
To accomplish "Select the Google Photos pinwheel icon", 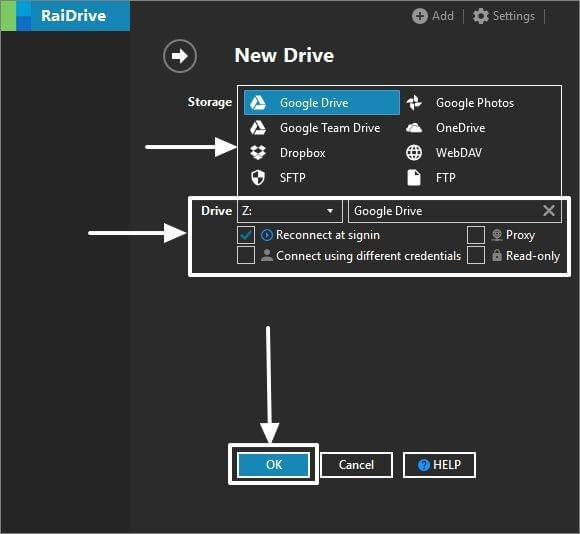I will point(414,103).
